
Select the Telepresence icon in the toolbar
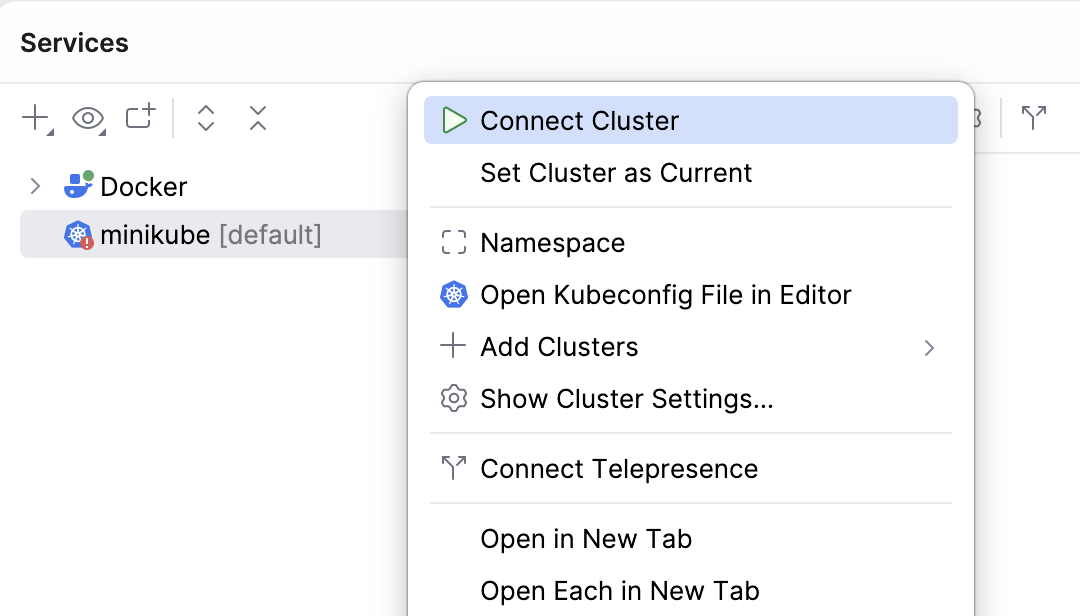coord(1034,118)
